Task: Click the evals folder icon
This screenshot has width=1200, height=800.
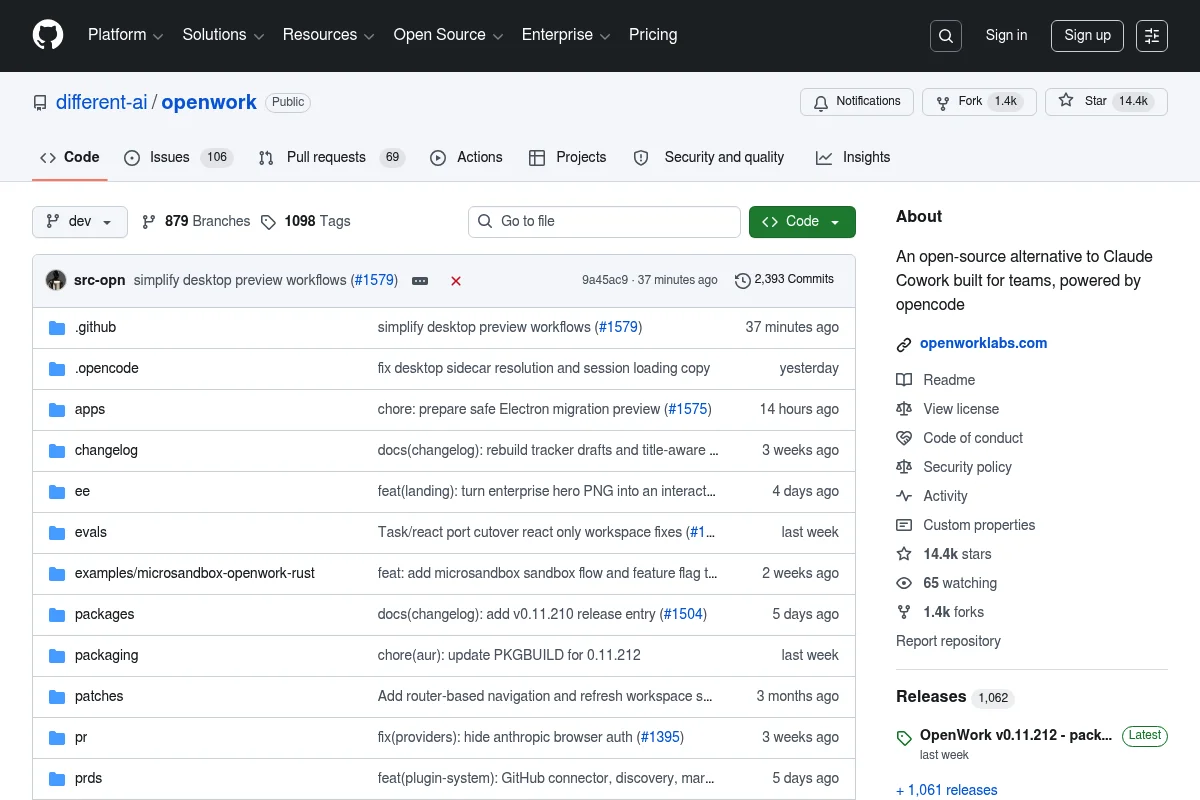Action: [x=57, y=533]
